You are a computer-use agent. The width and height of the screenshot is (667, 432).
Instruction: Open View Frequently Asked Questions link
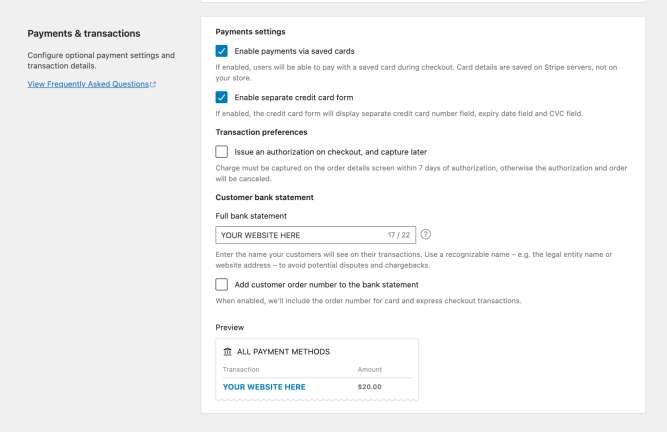[88, 84]
